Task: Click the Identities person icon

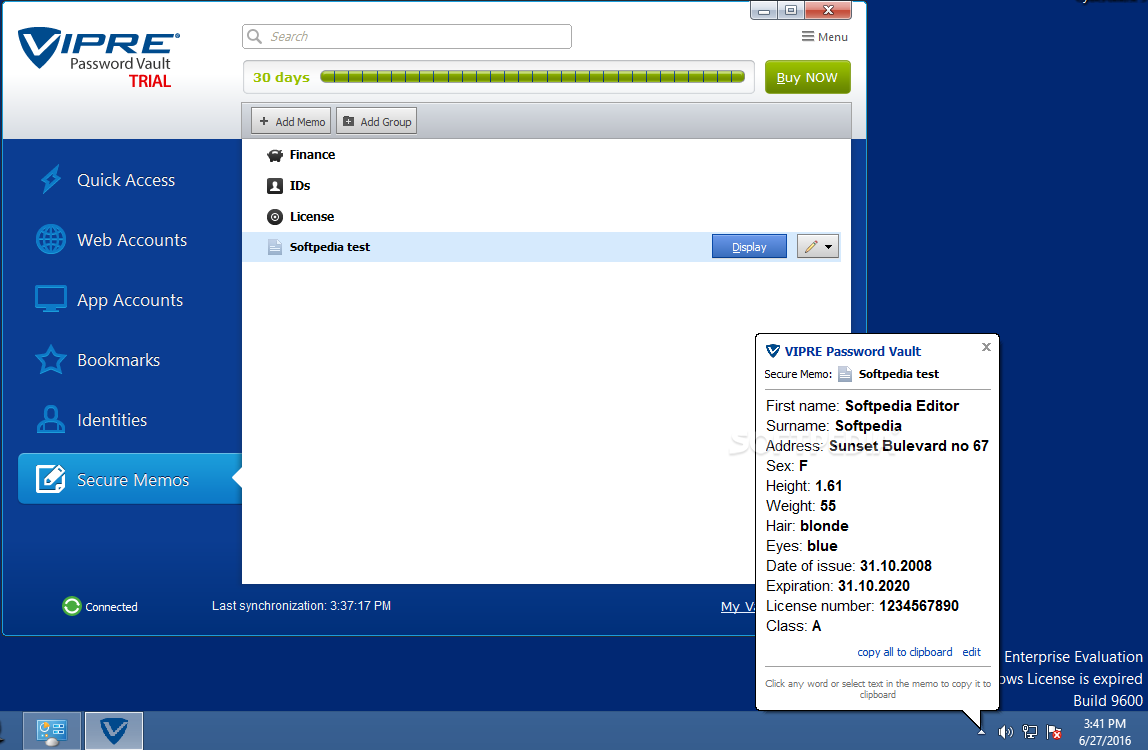Action: tap(51, 419)
